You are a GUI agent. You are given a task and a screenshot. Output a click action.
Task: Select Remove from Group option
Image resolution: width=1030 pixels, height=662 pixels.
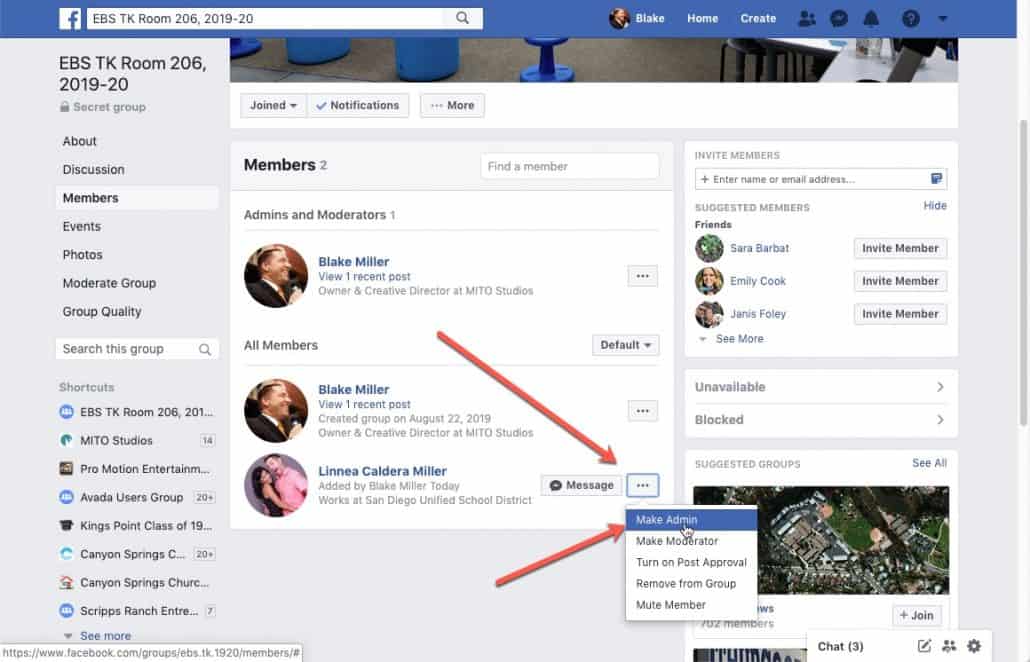(688, 583)
